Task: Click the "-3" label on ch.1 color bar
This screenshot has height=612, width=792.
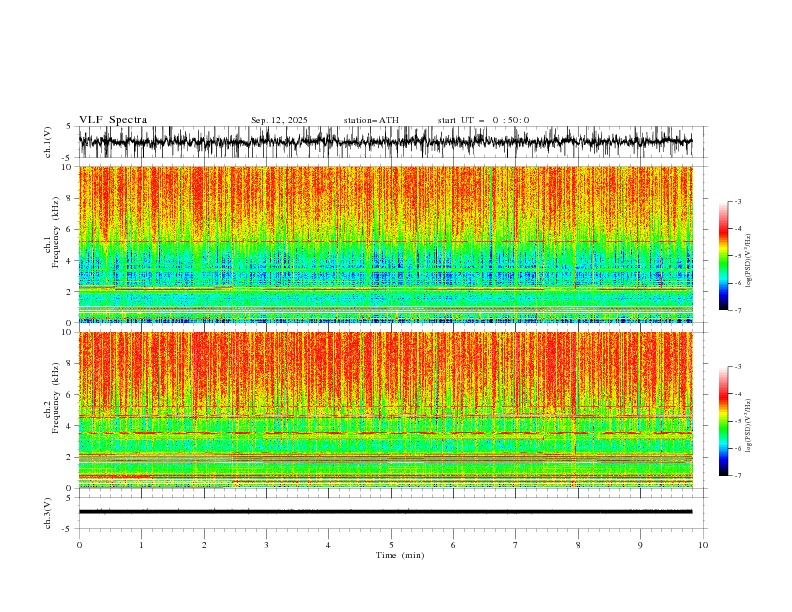Action: (x=738, y=201)
